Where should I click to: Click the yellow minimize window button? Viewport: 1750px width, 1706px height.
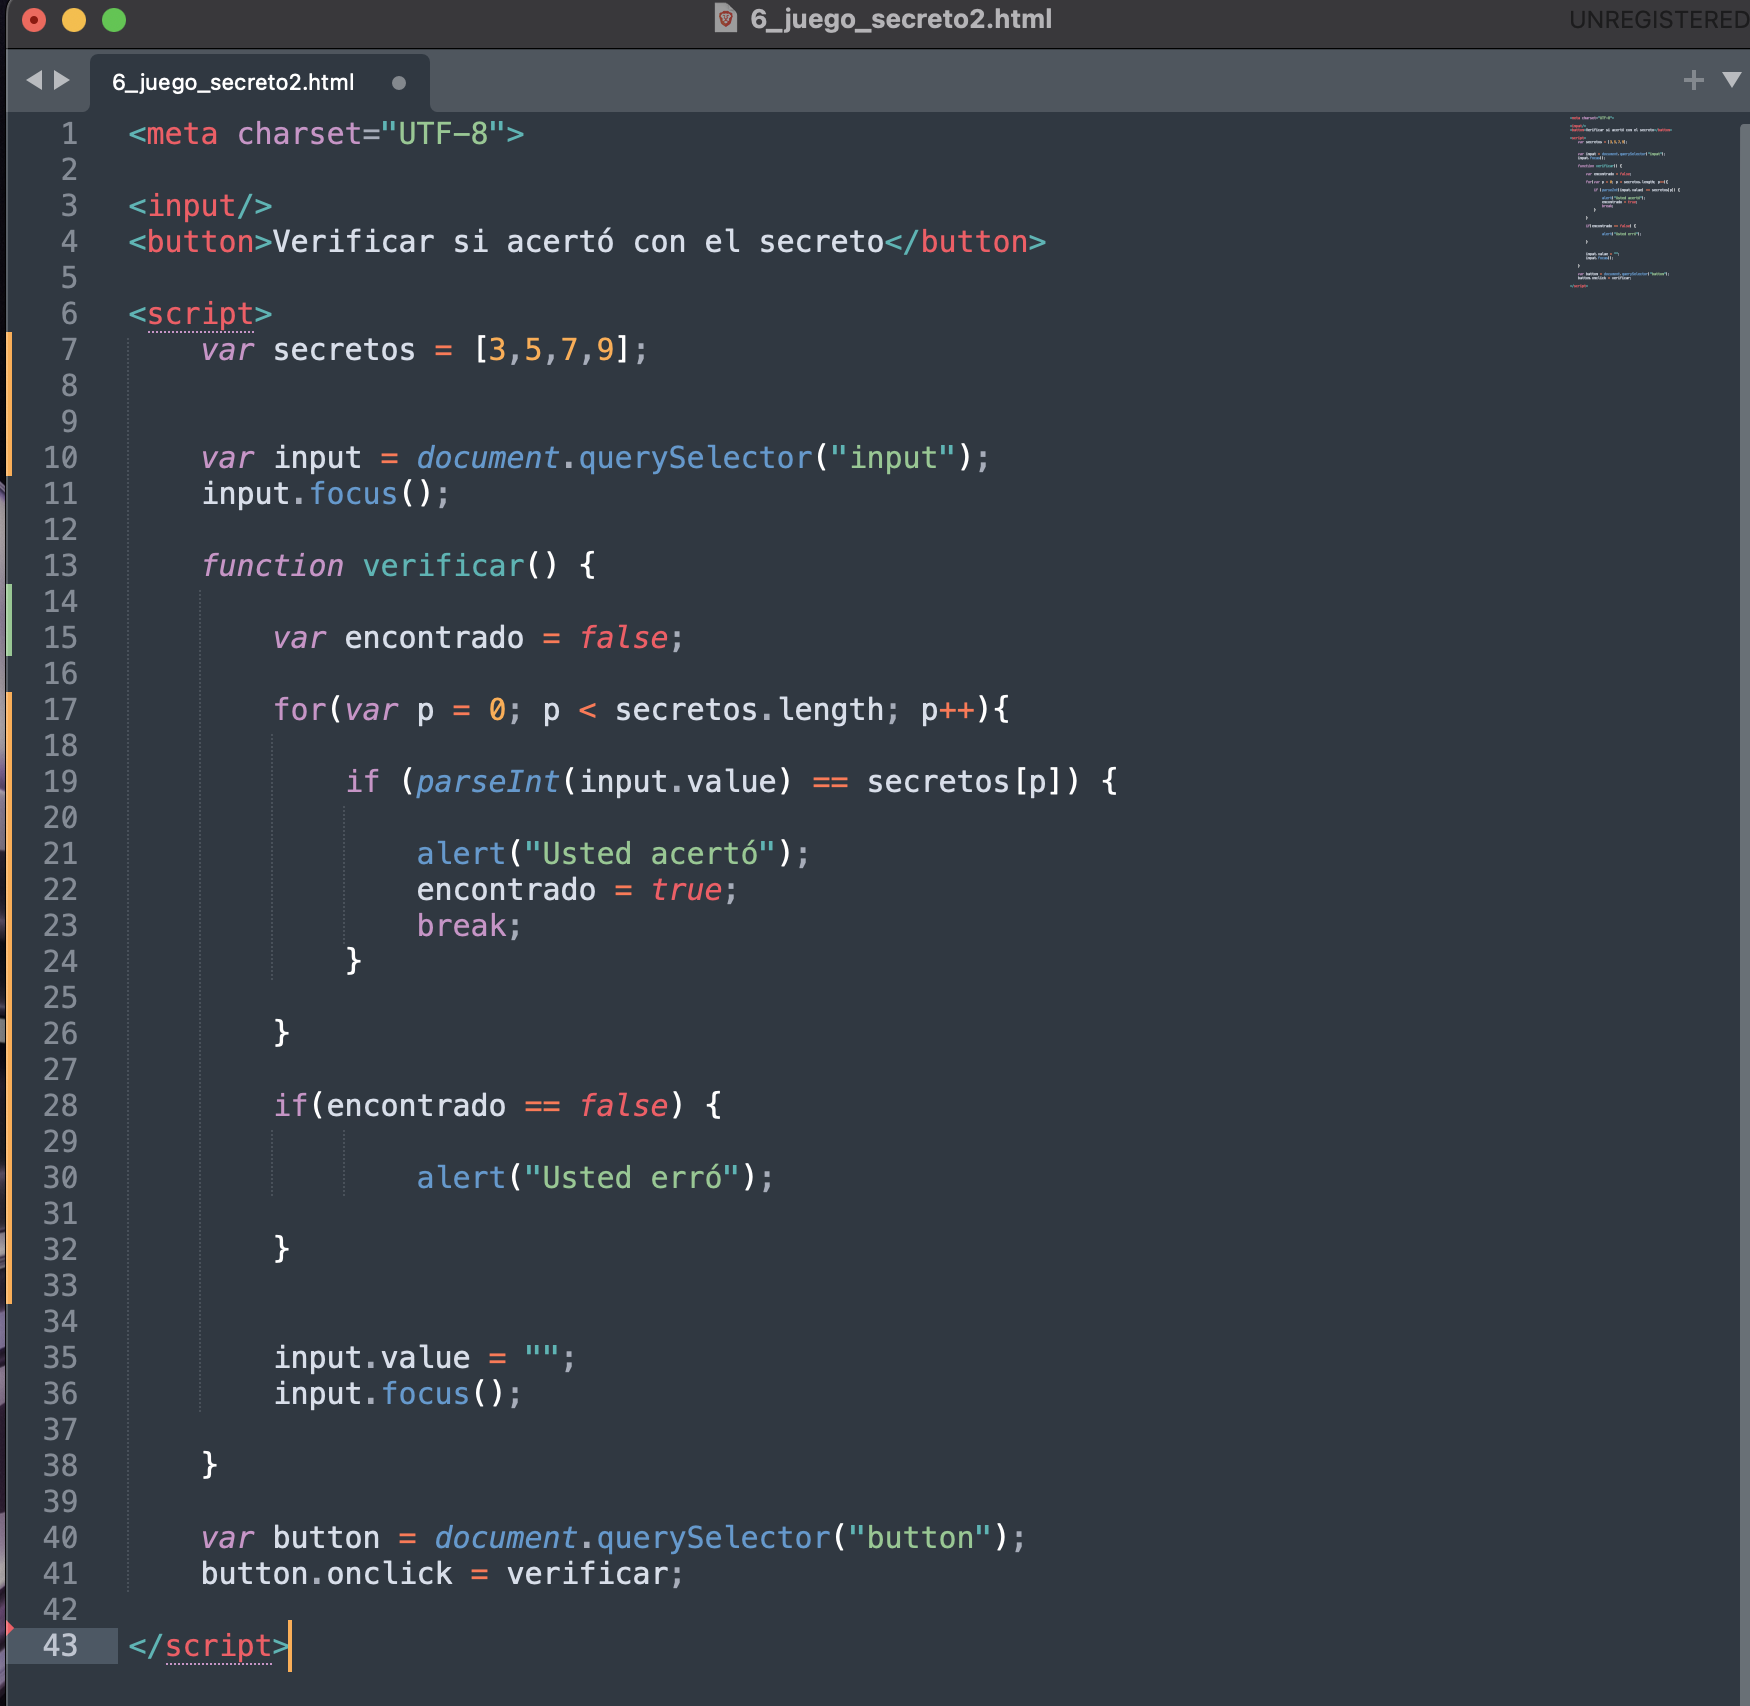point(74,19)
